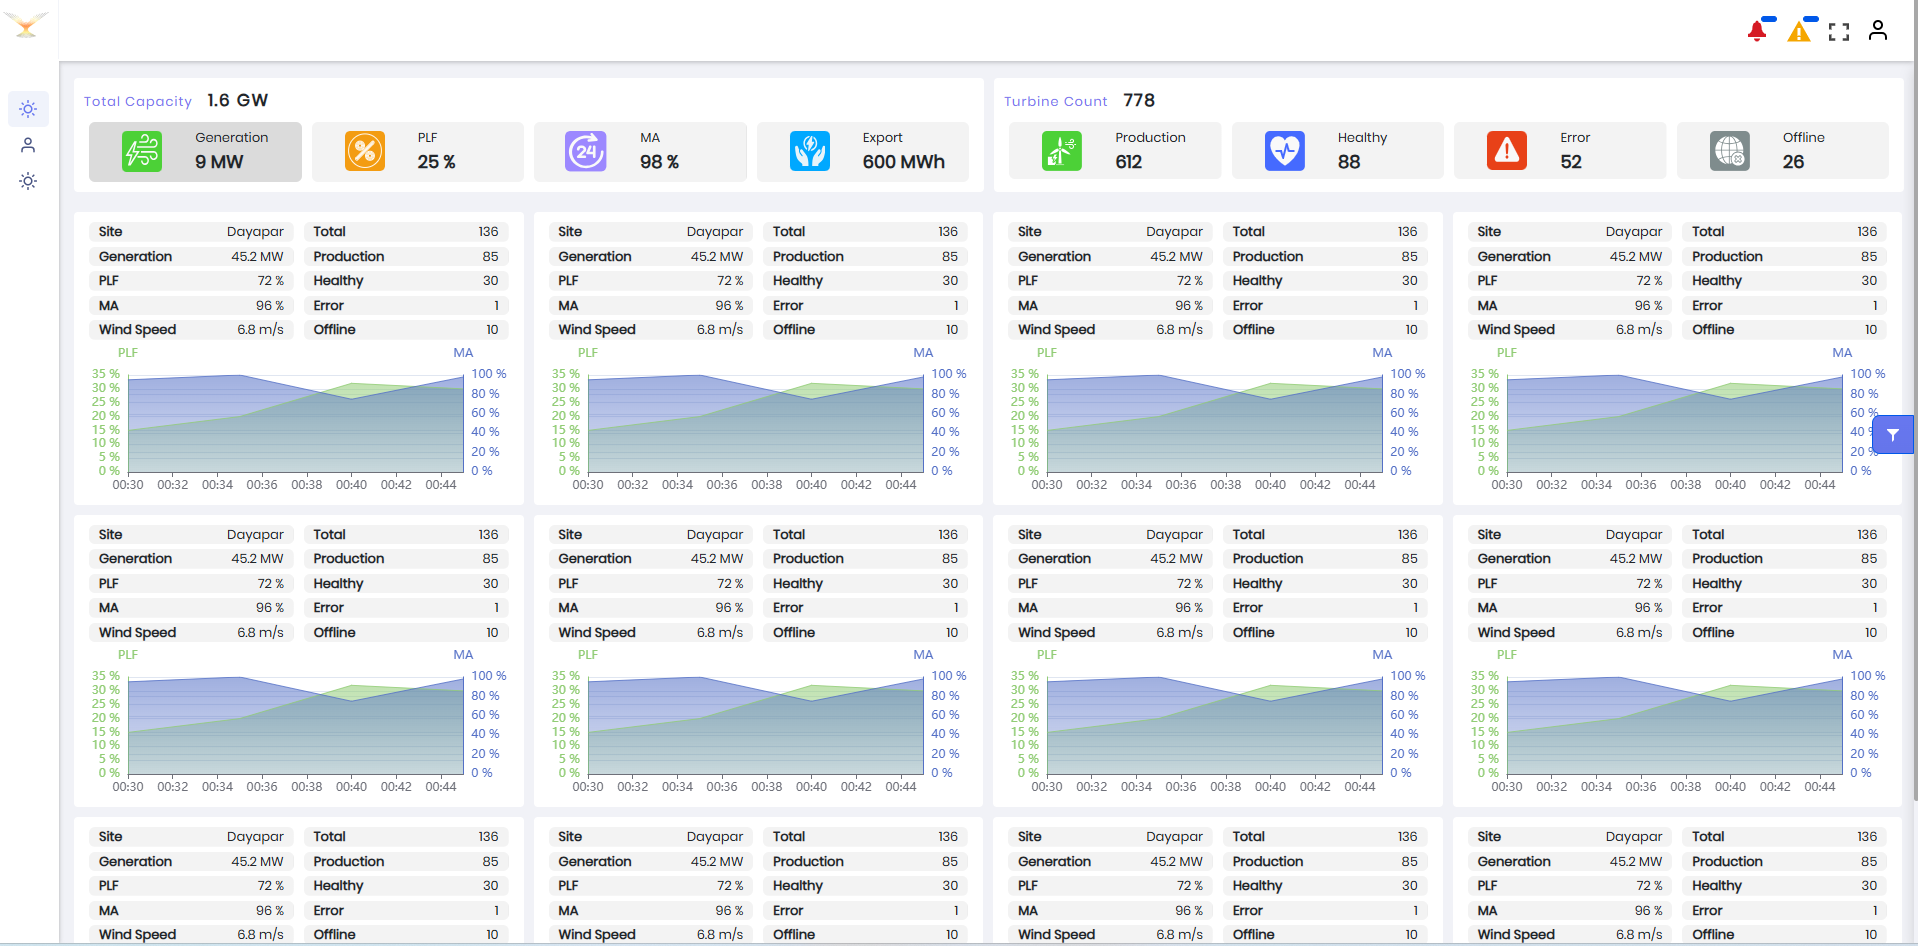The height and width of the screenshot is (946, 1918).
Task: Select the highlighted sun icon in sidebar
Action: [28, 109]
